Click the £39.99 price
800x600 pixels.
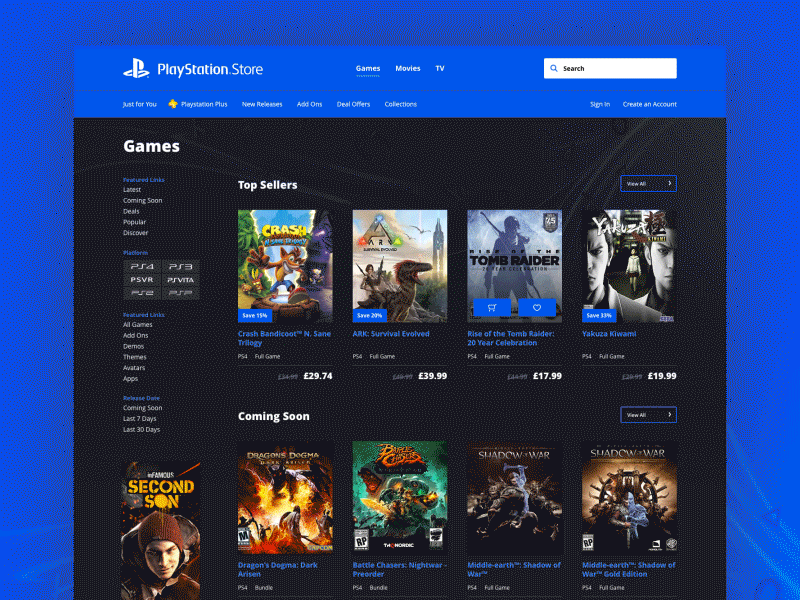pos(433,376)
